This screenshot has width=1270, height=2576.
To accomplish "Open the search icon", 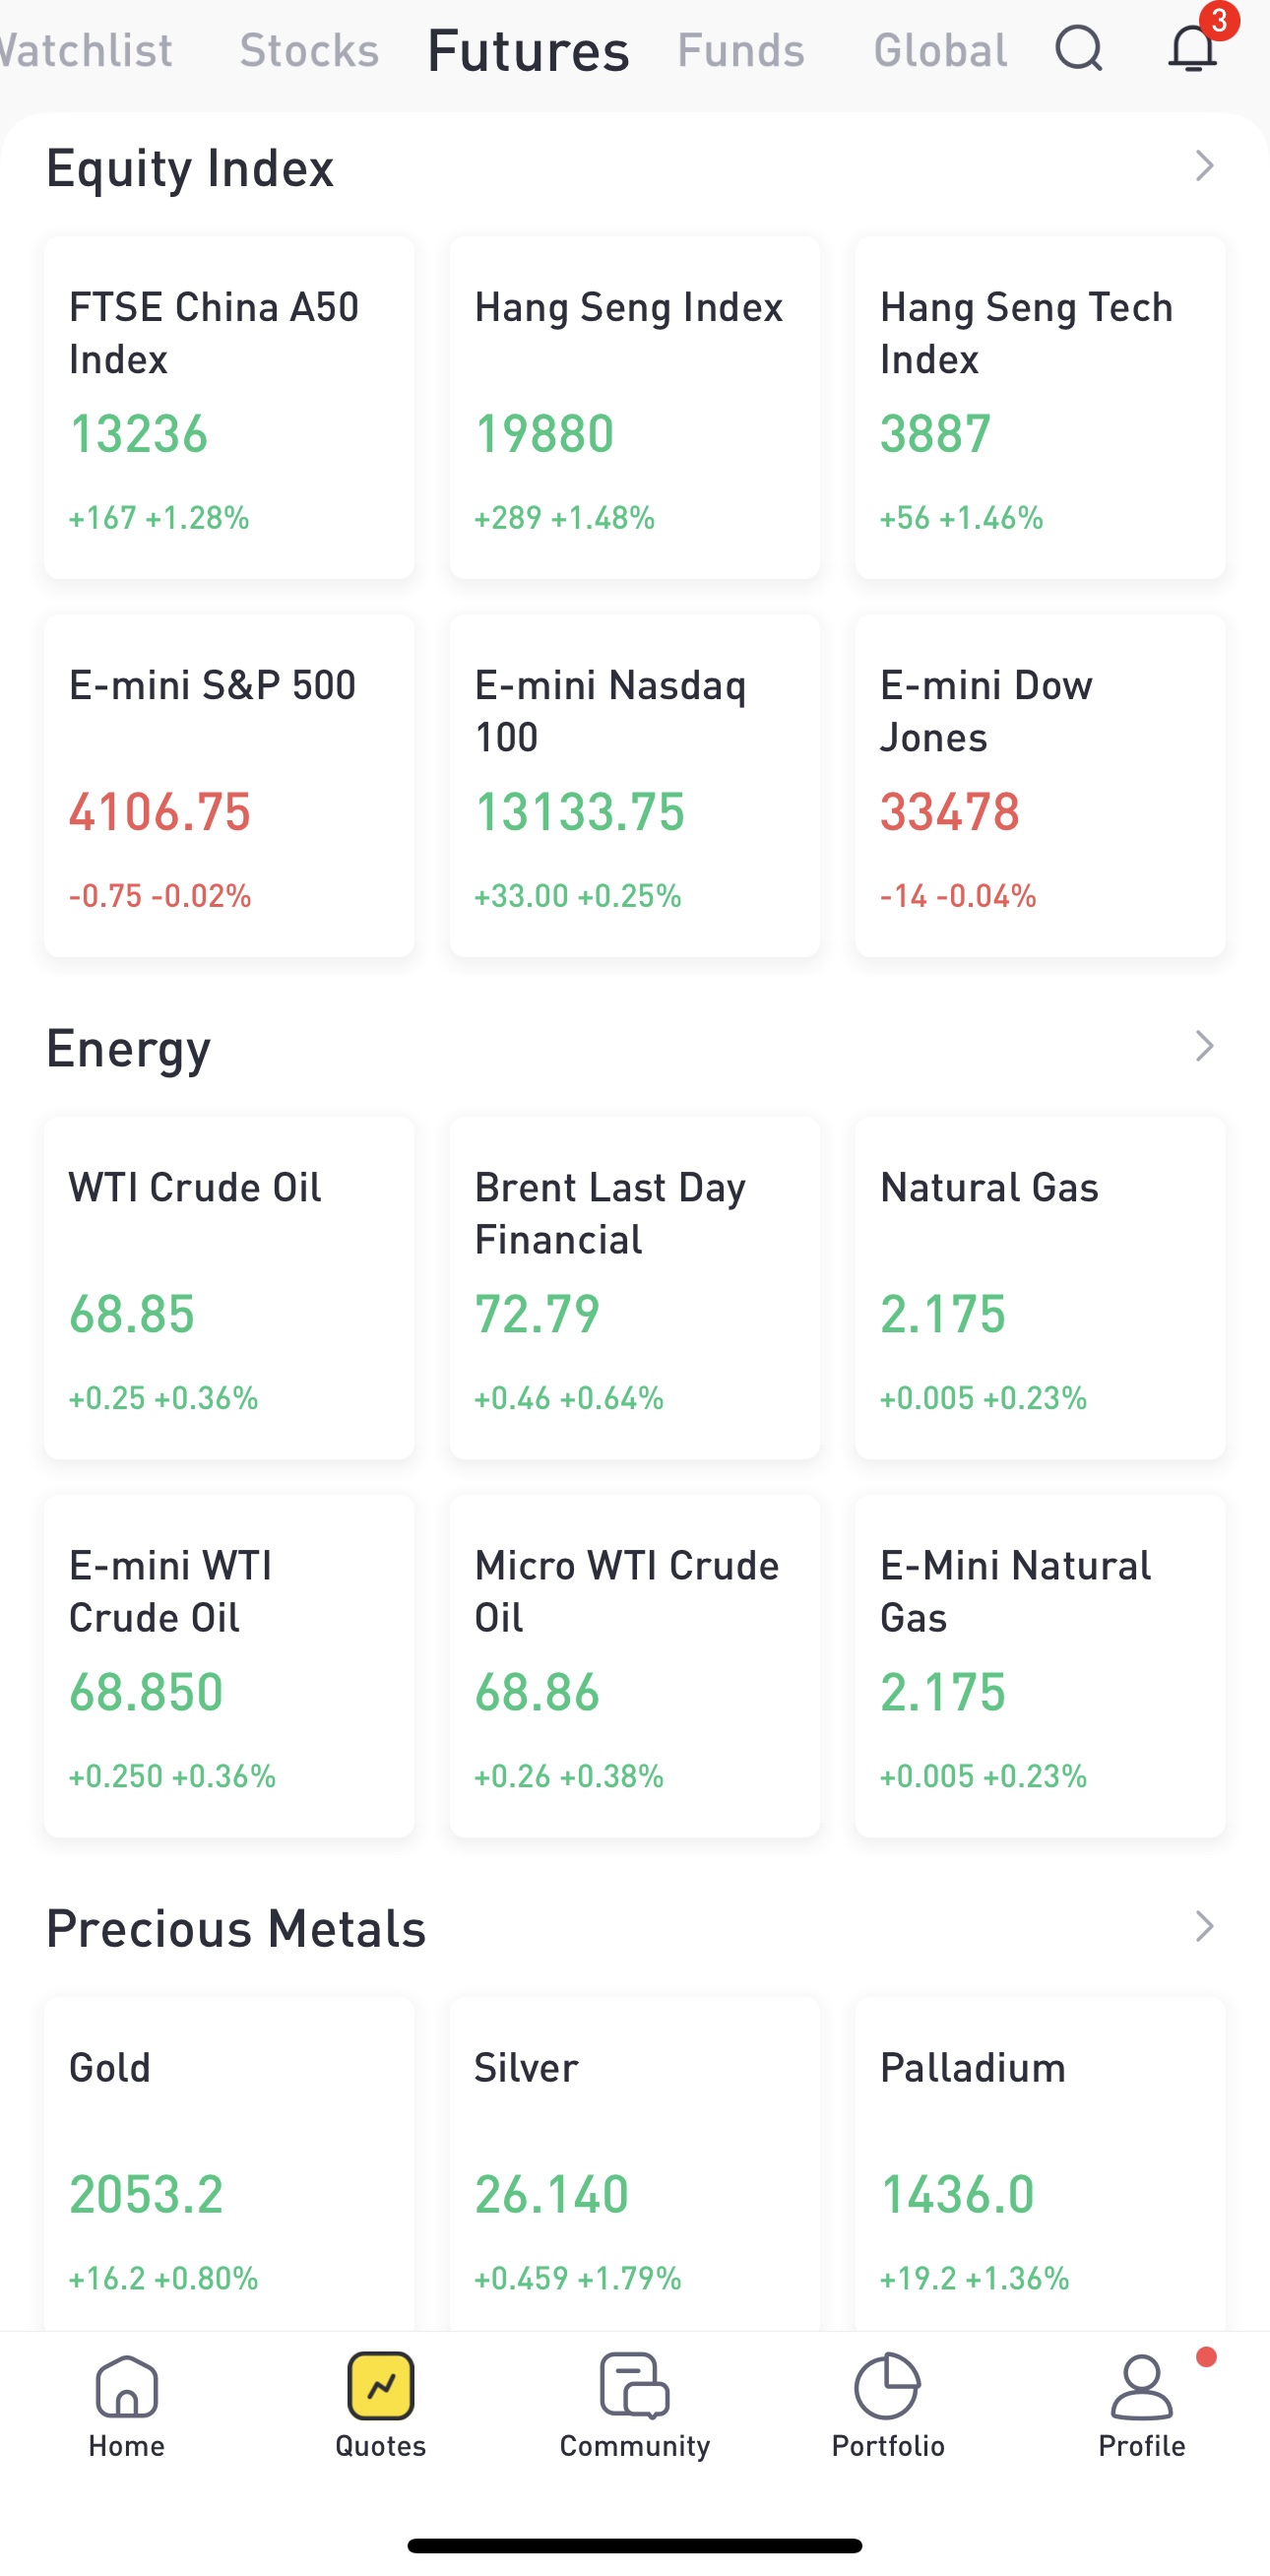I will (x=1078, y=48).
